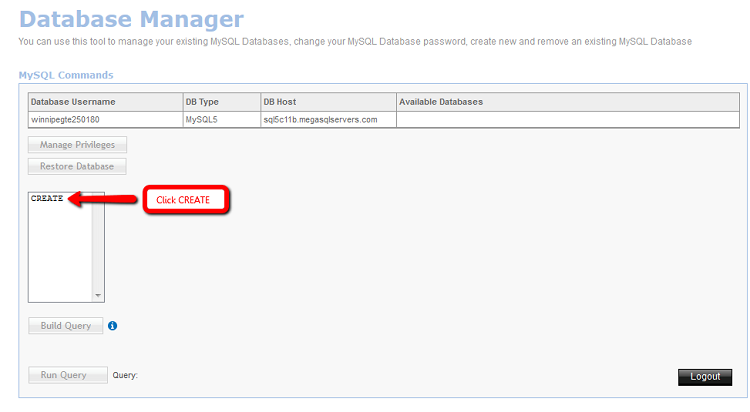
Task: Open Restore Database
Action: click(77, 166)
